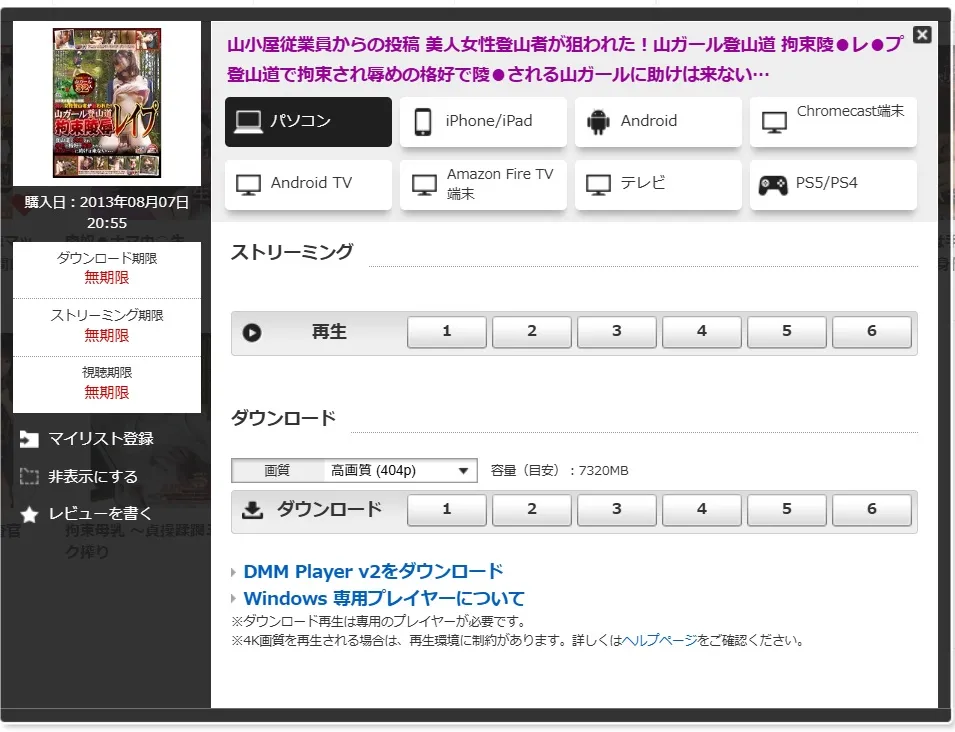Select the パソコン device tab

pyautogui.click(x=308, y=122)
